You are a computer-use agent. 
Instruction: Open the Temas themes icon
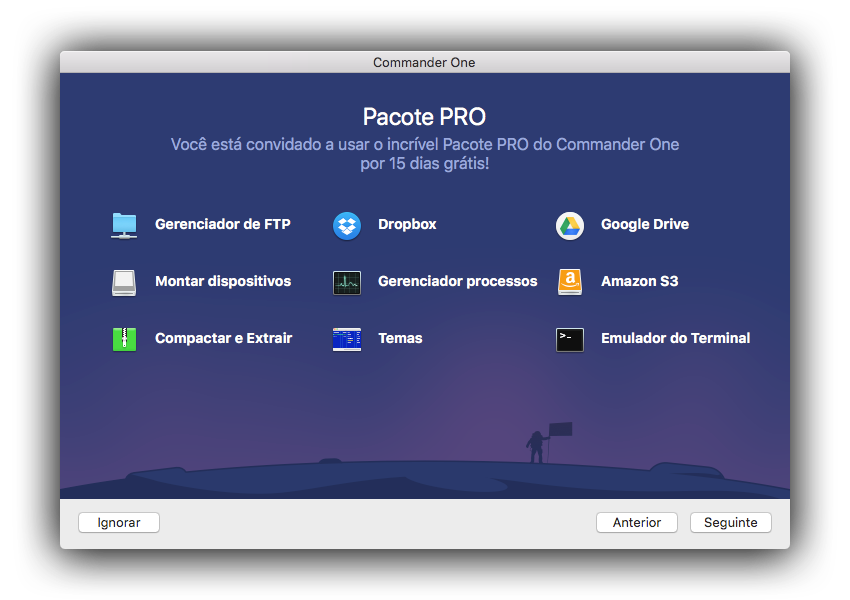[x=346, y=339]
